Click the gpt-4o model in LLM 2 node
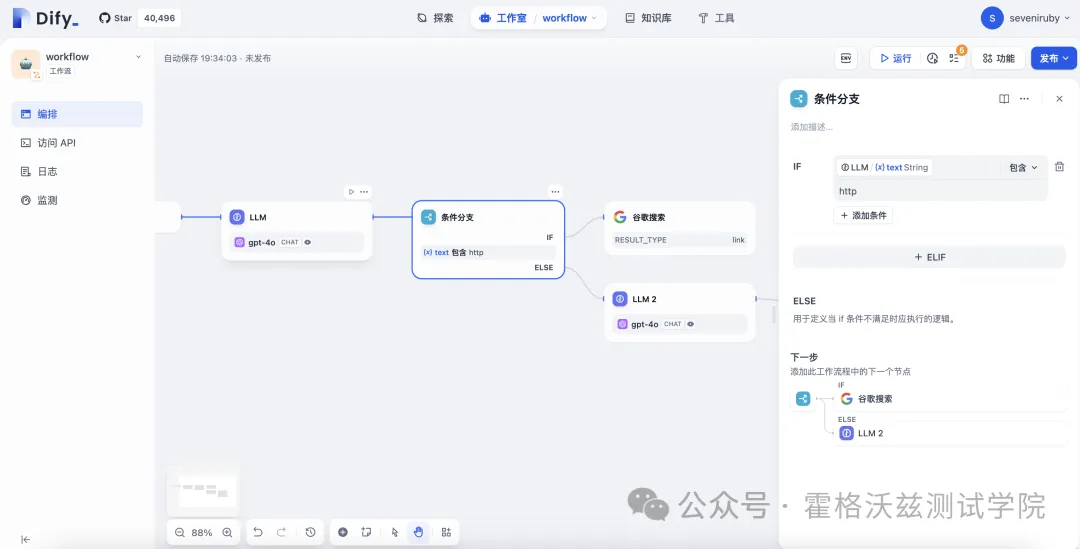The height and width of the screenshot is (549, 1080). (x=680, y=324)
